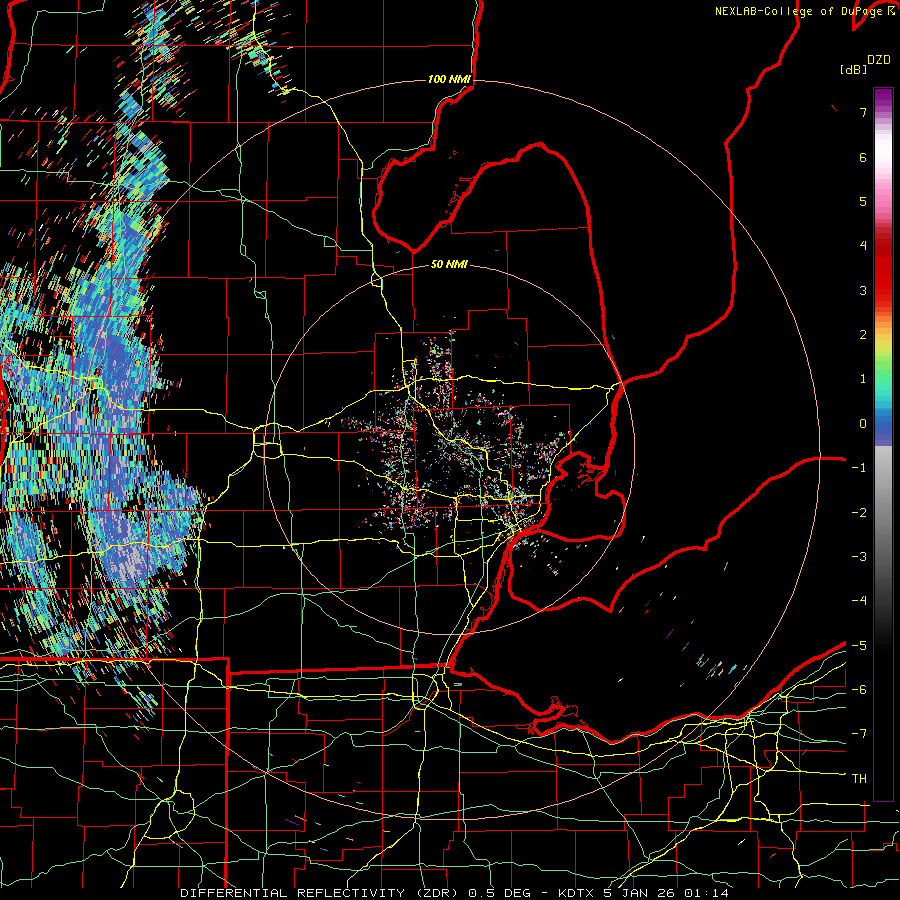Click the 7 dB scale value
Viewport: 900px width, 900px height.
(863, 112)
